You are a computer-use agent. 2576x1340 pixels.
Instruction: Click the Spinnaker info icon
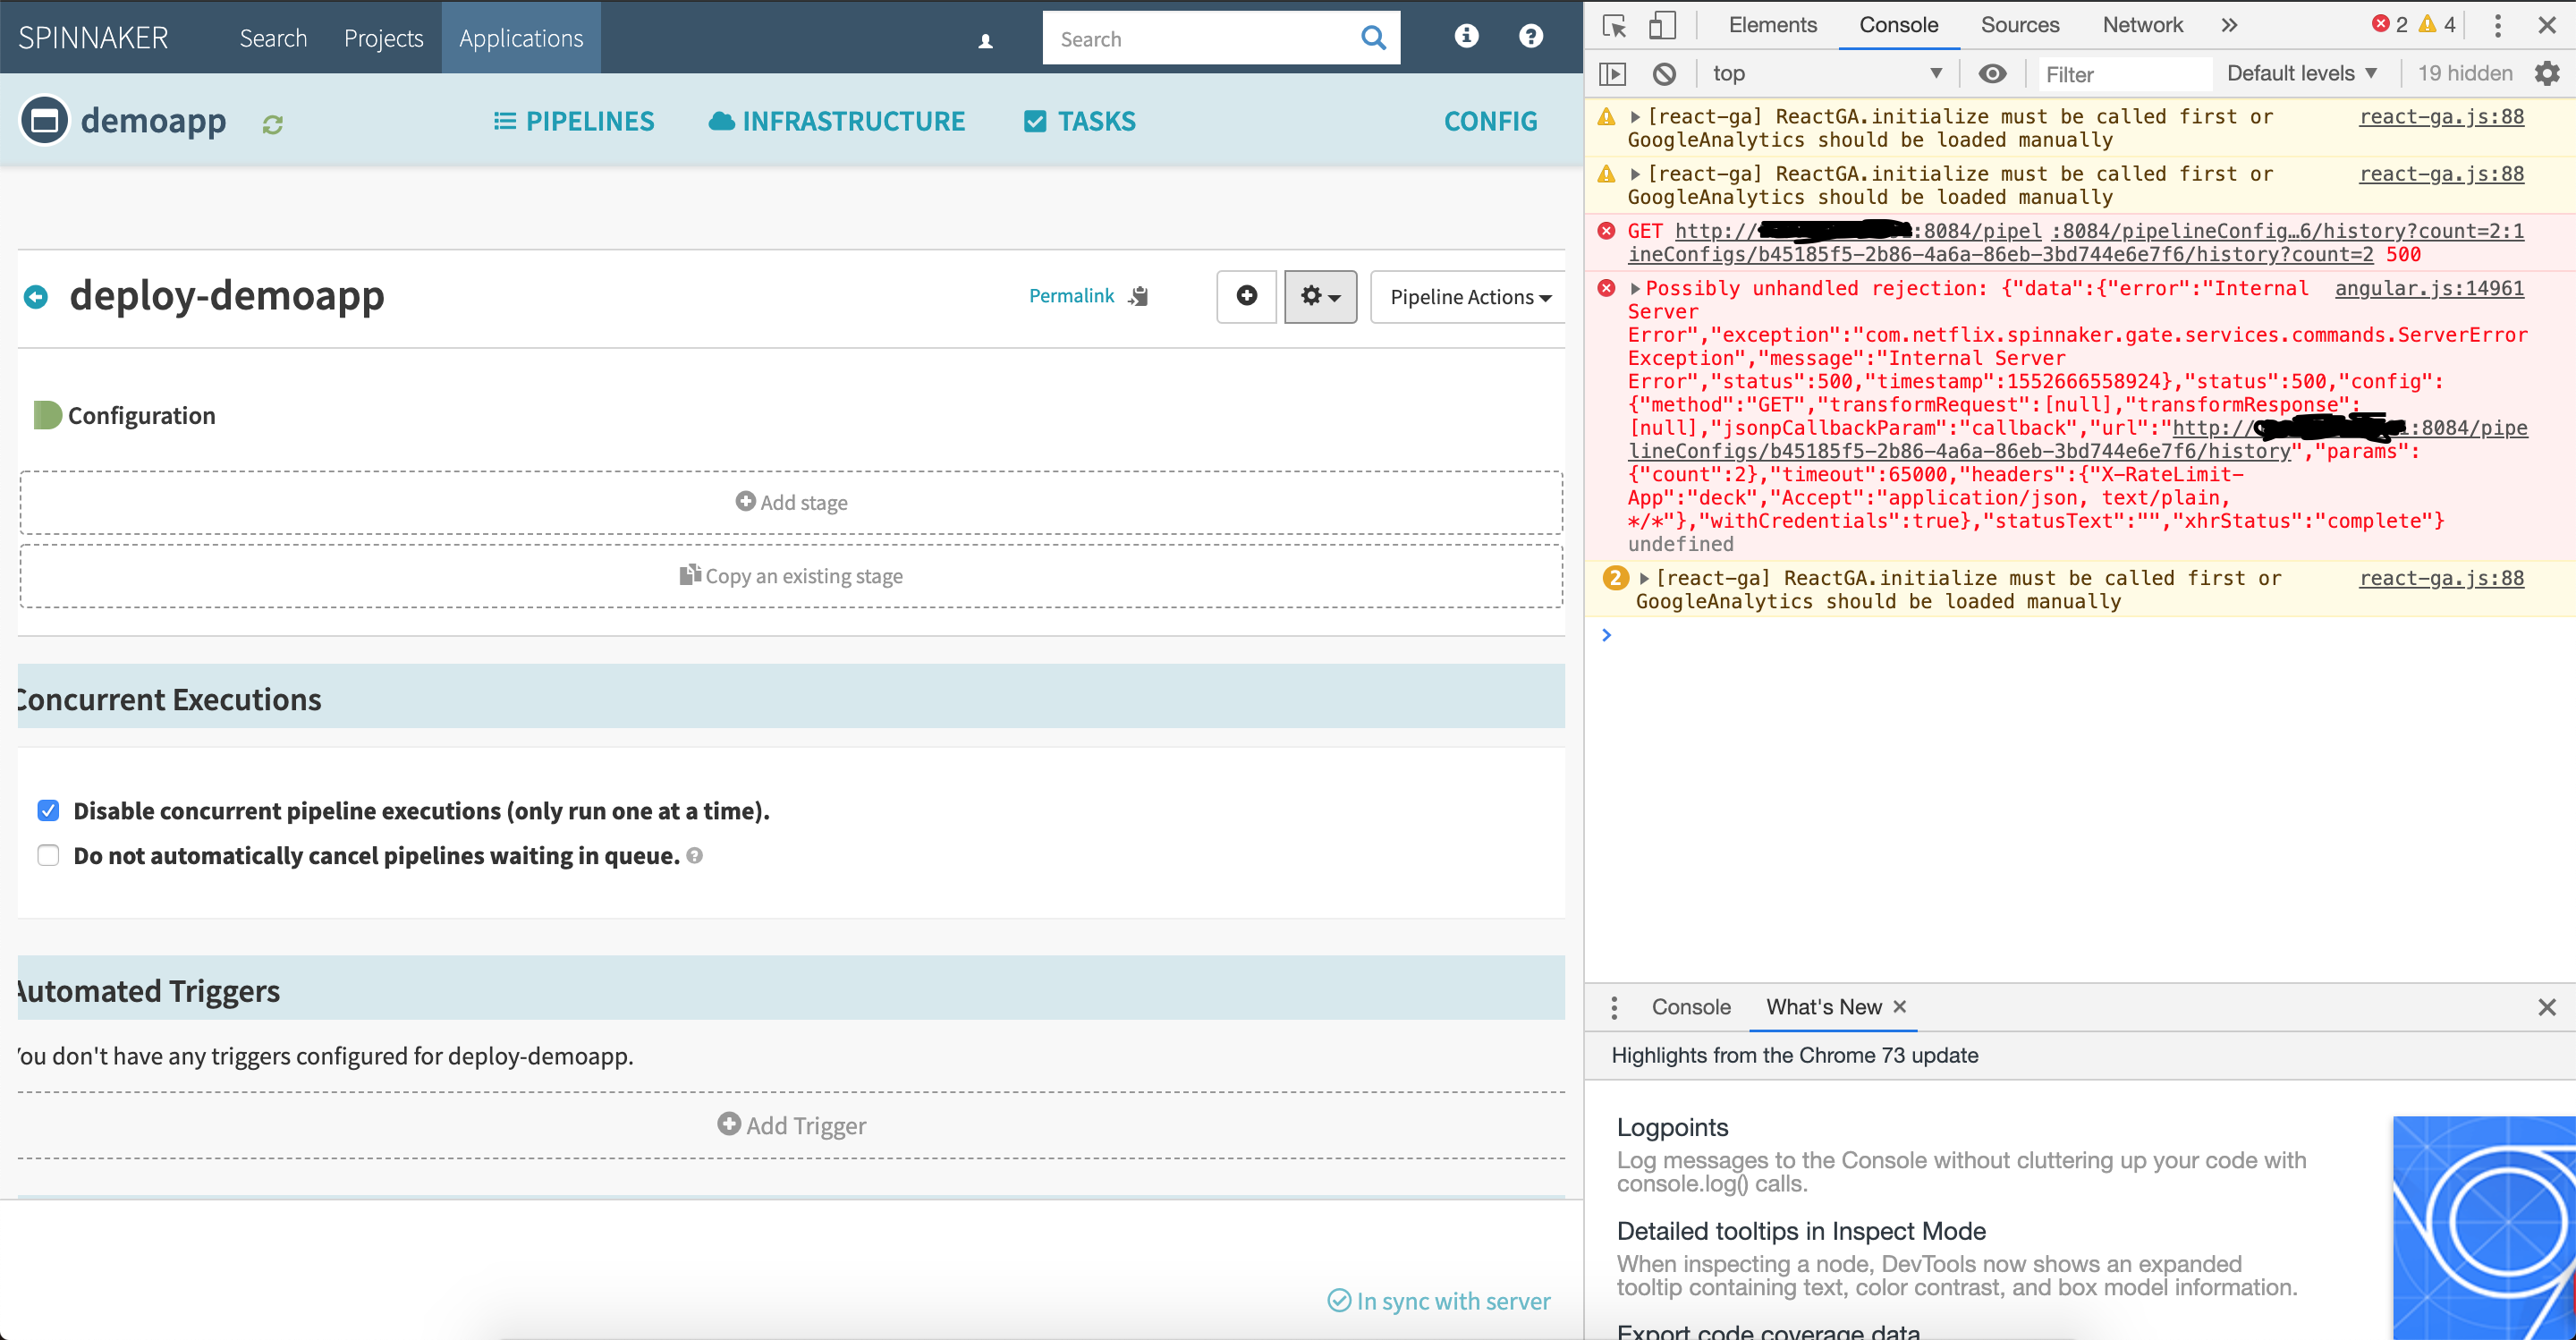(1465, 37)
